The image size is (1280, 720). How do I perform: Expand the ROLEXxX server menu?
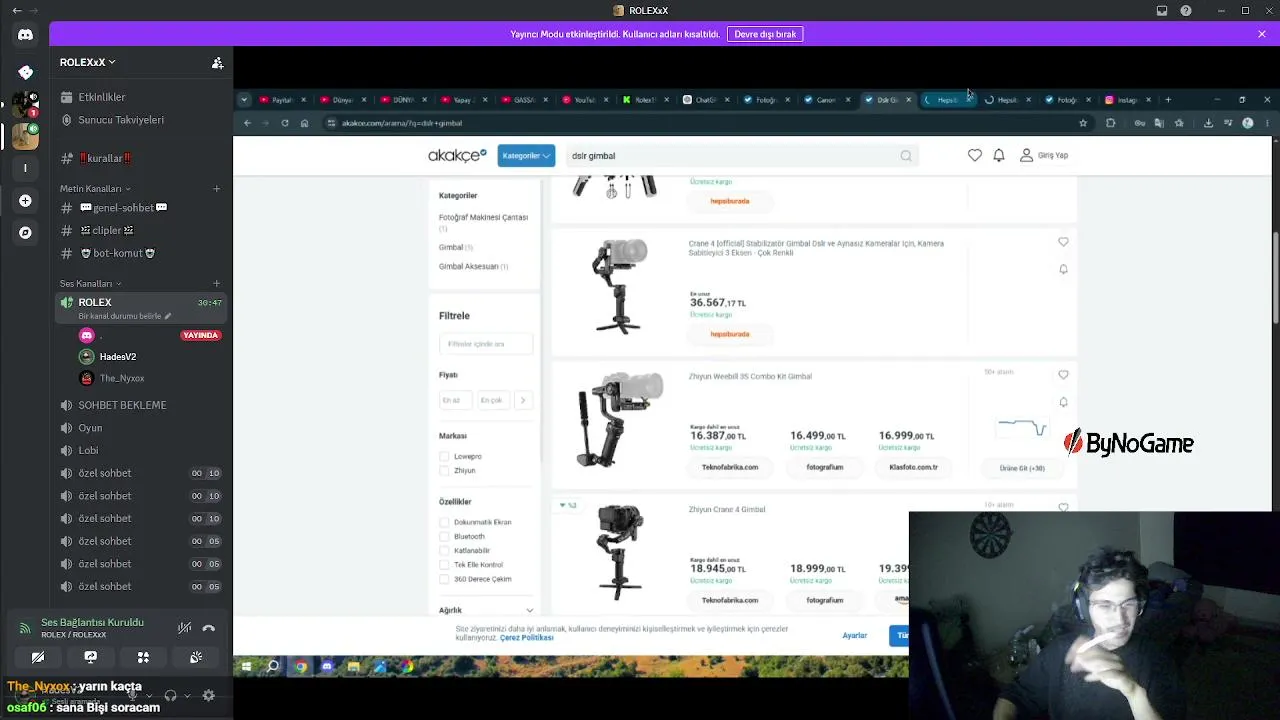(88, 62)
